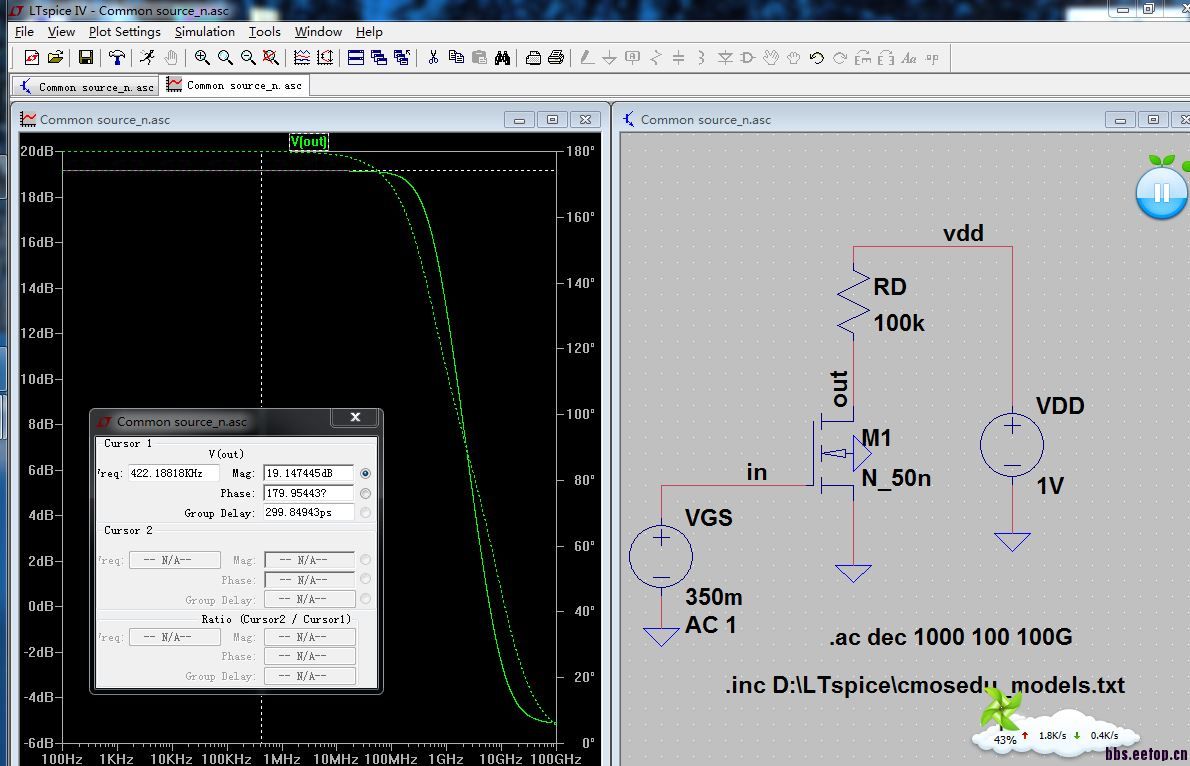Viewport: 1190px width, 766px height.
Task: Open the Simulation menu
Action: tap(205, 32)
